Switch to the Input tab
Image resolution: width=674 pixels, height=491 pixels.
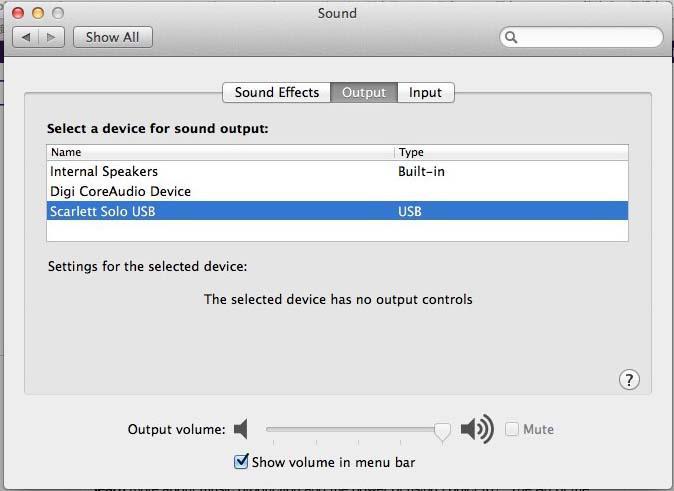click(x=425, y=92)
